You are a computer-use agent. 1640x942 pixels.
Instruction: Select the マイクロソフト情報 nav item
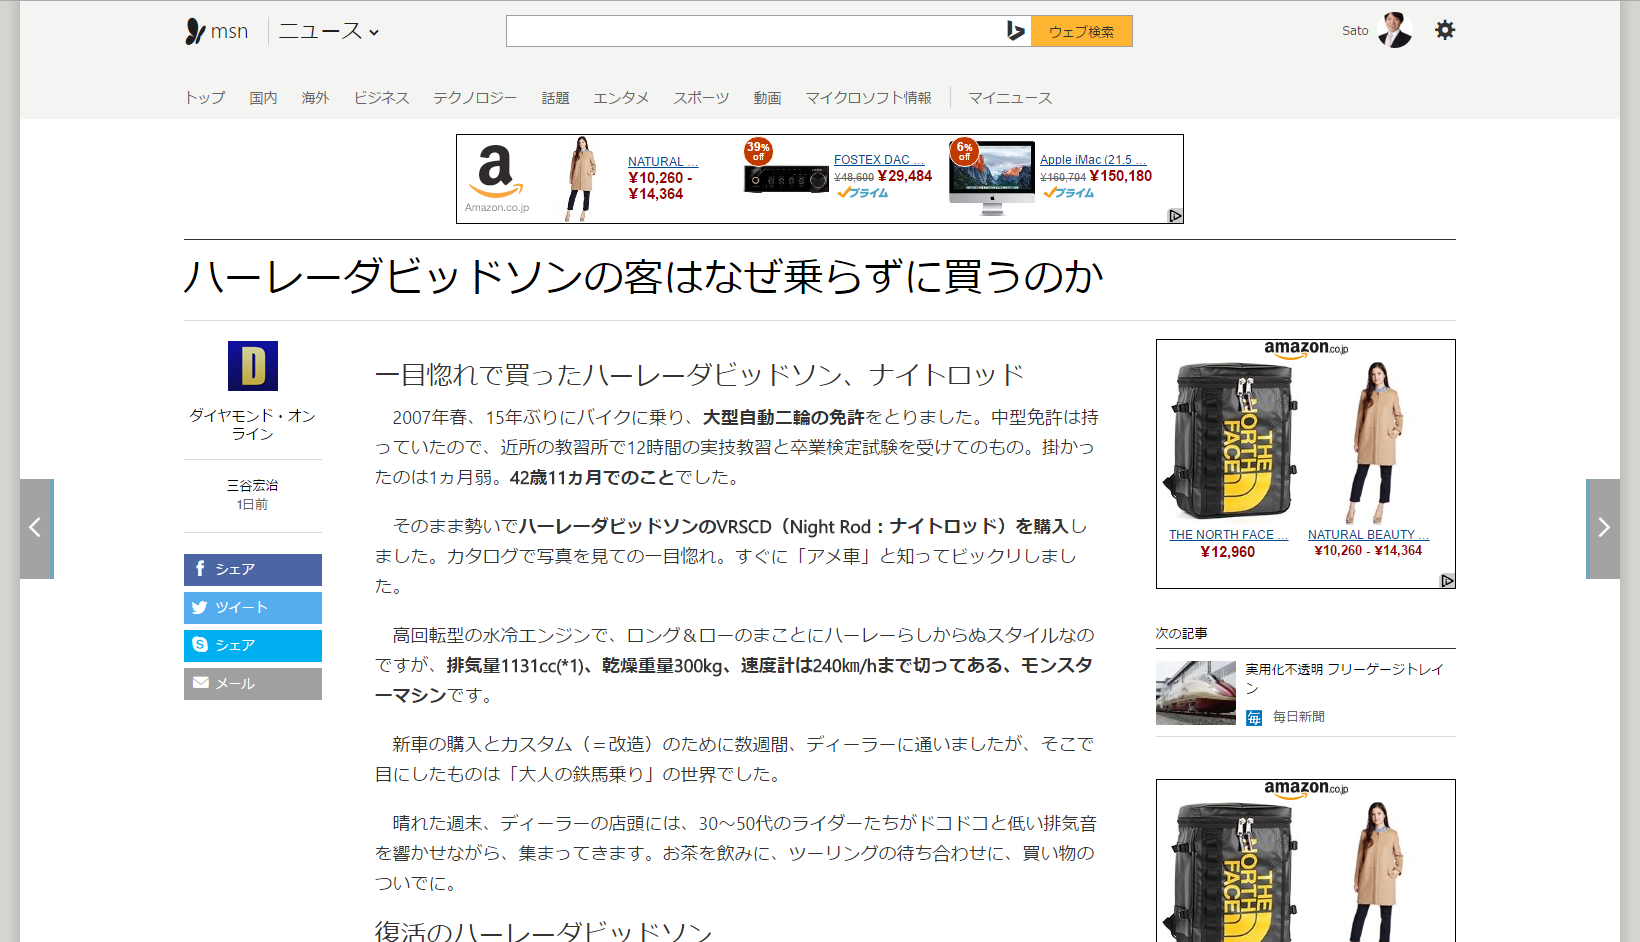[868, 97]
